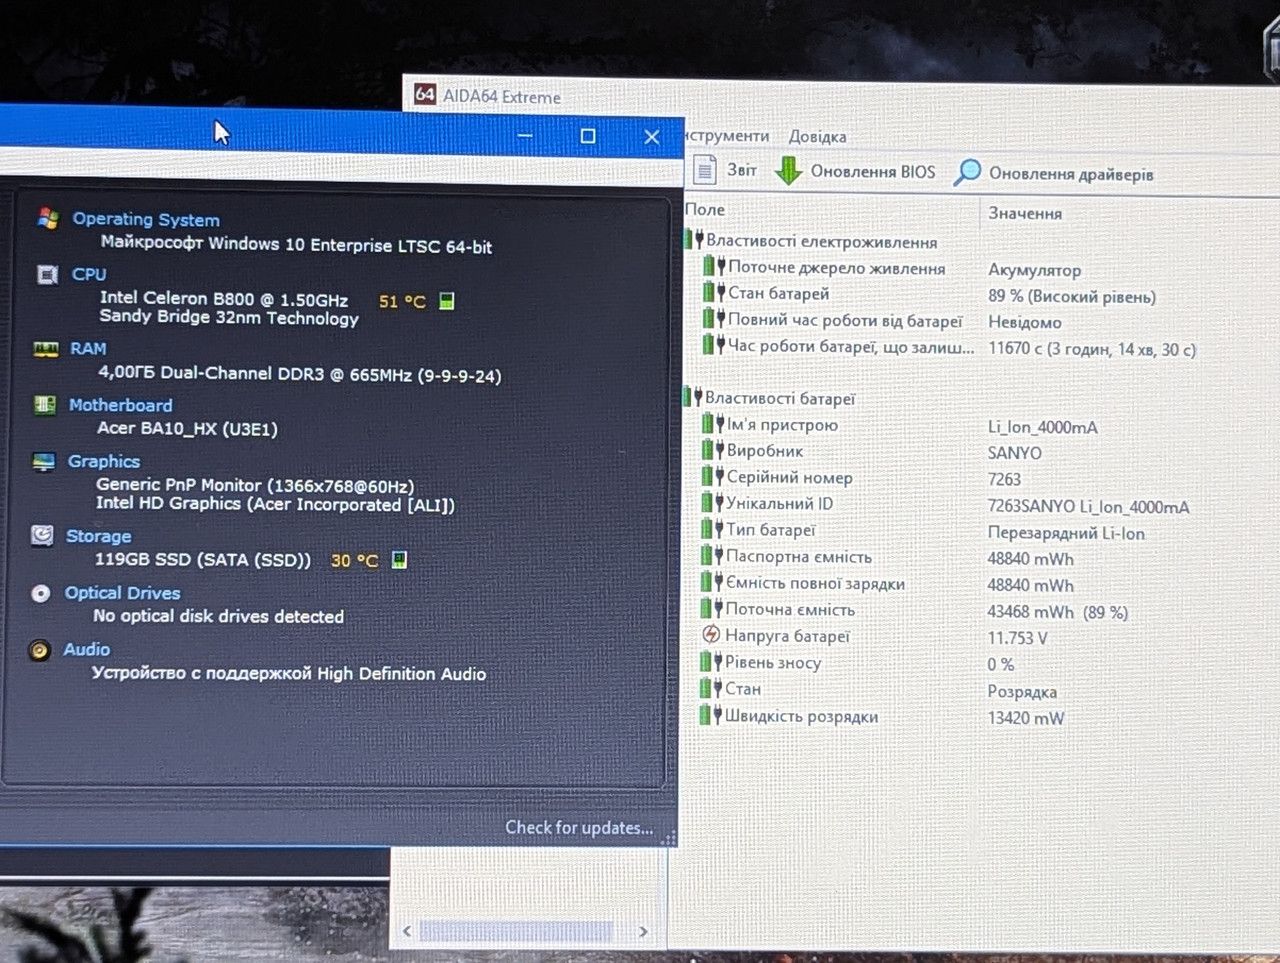This screenshot has height=963, width=1280.
Task: Click the CPU temperature indicator next to 51 °C
Action: [447, 301]
